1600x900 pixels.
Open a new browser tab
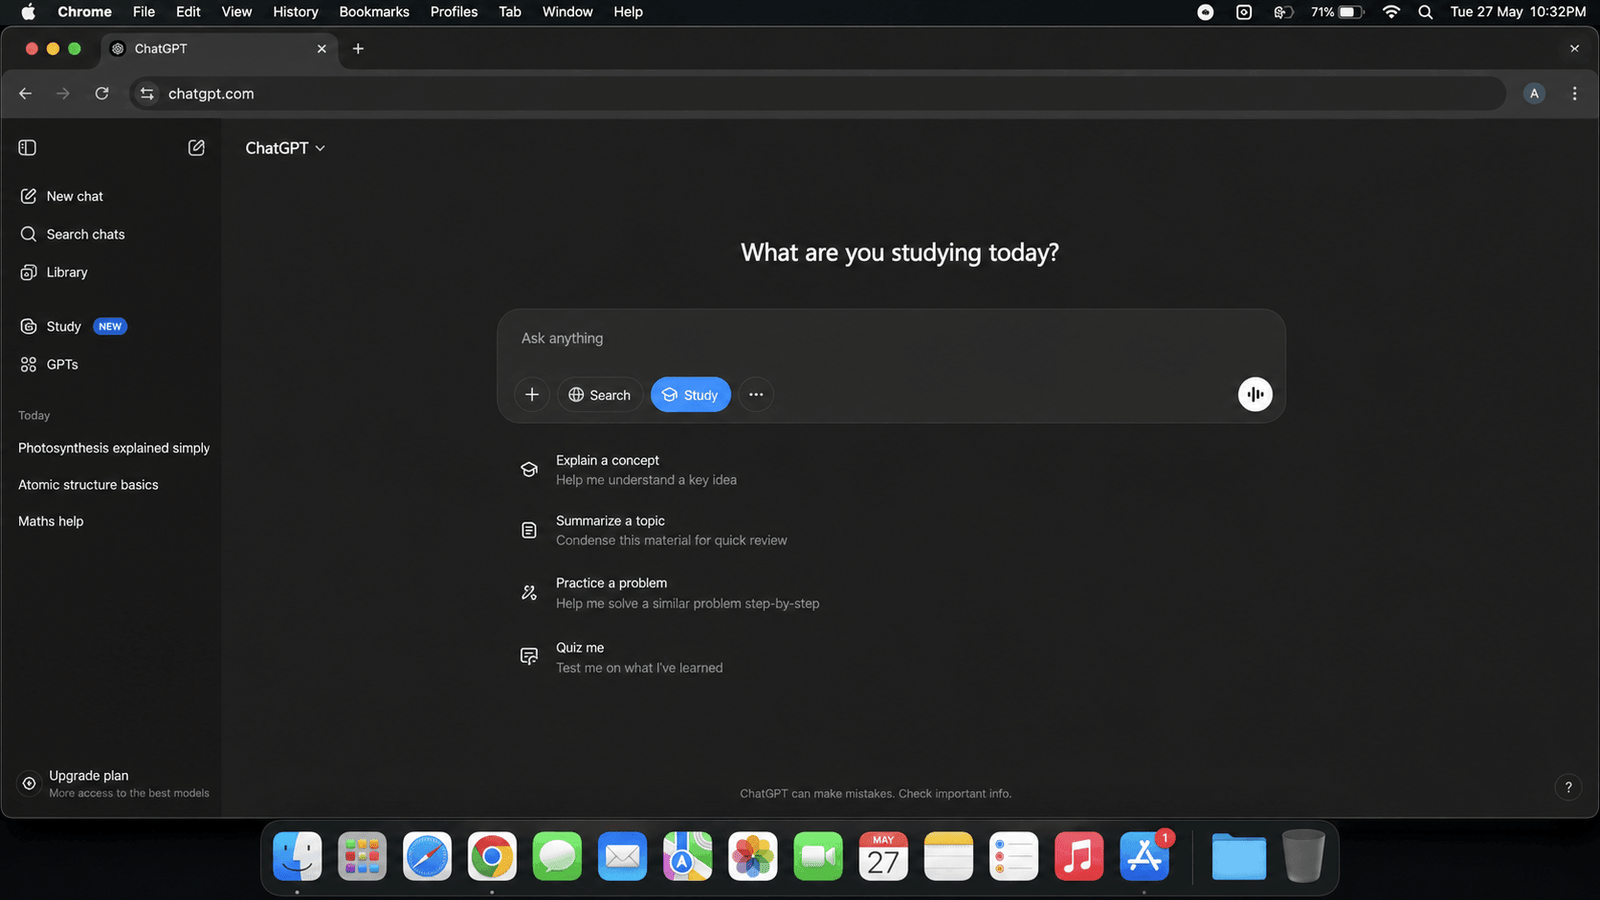(358, 48)
